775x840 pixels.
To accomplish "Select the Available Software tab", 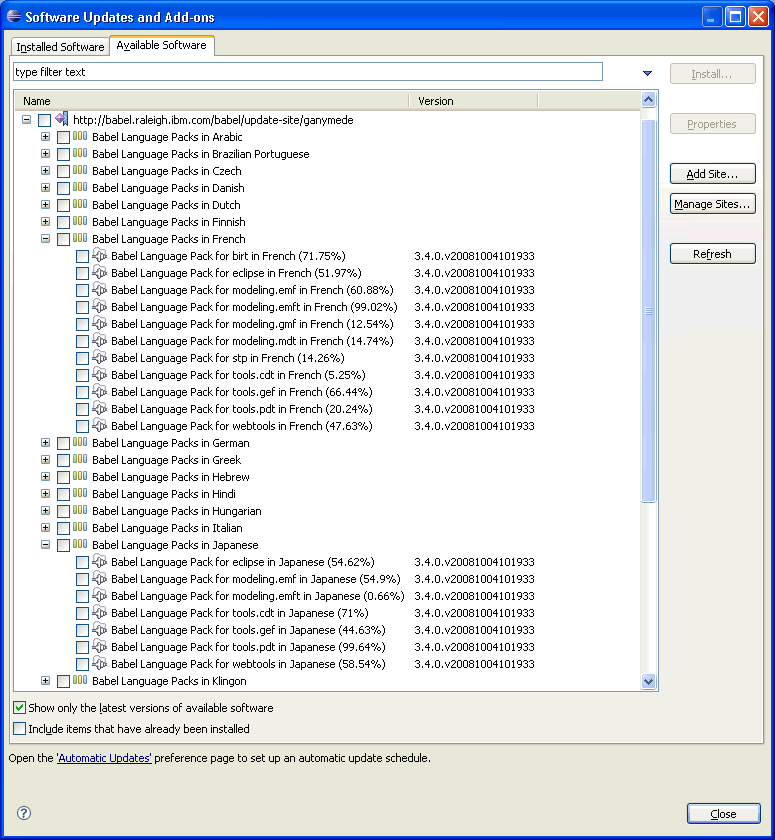I will click(x=161, y=46).
